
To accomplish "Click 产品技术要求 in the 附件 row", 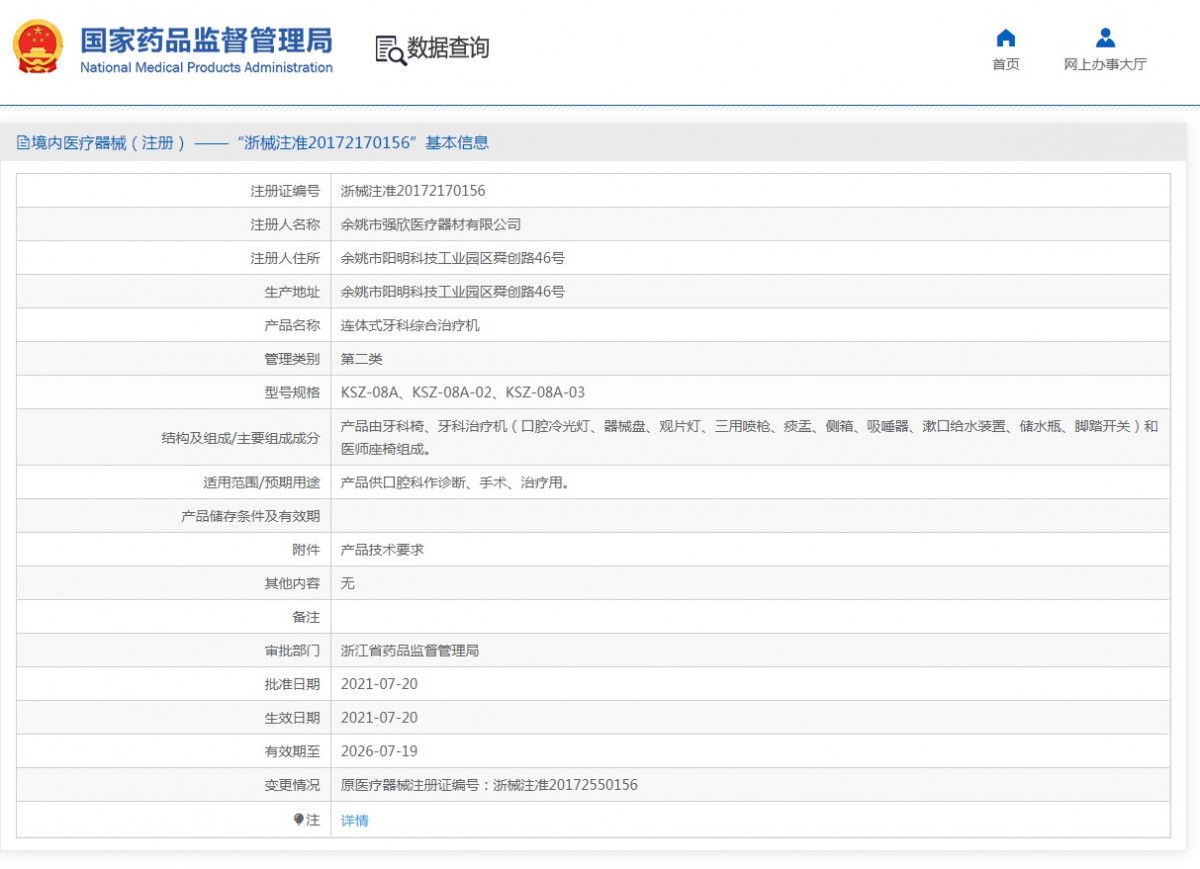I will point(382,550).
